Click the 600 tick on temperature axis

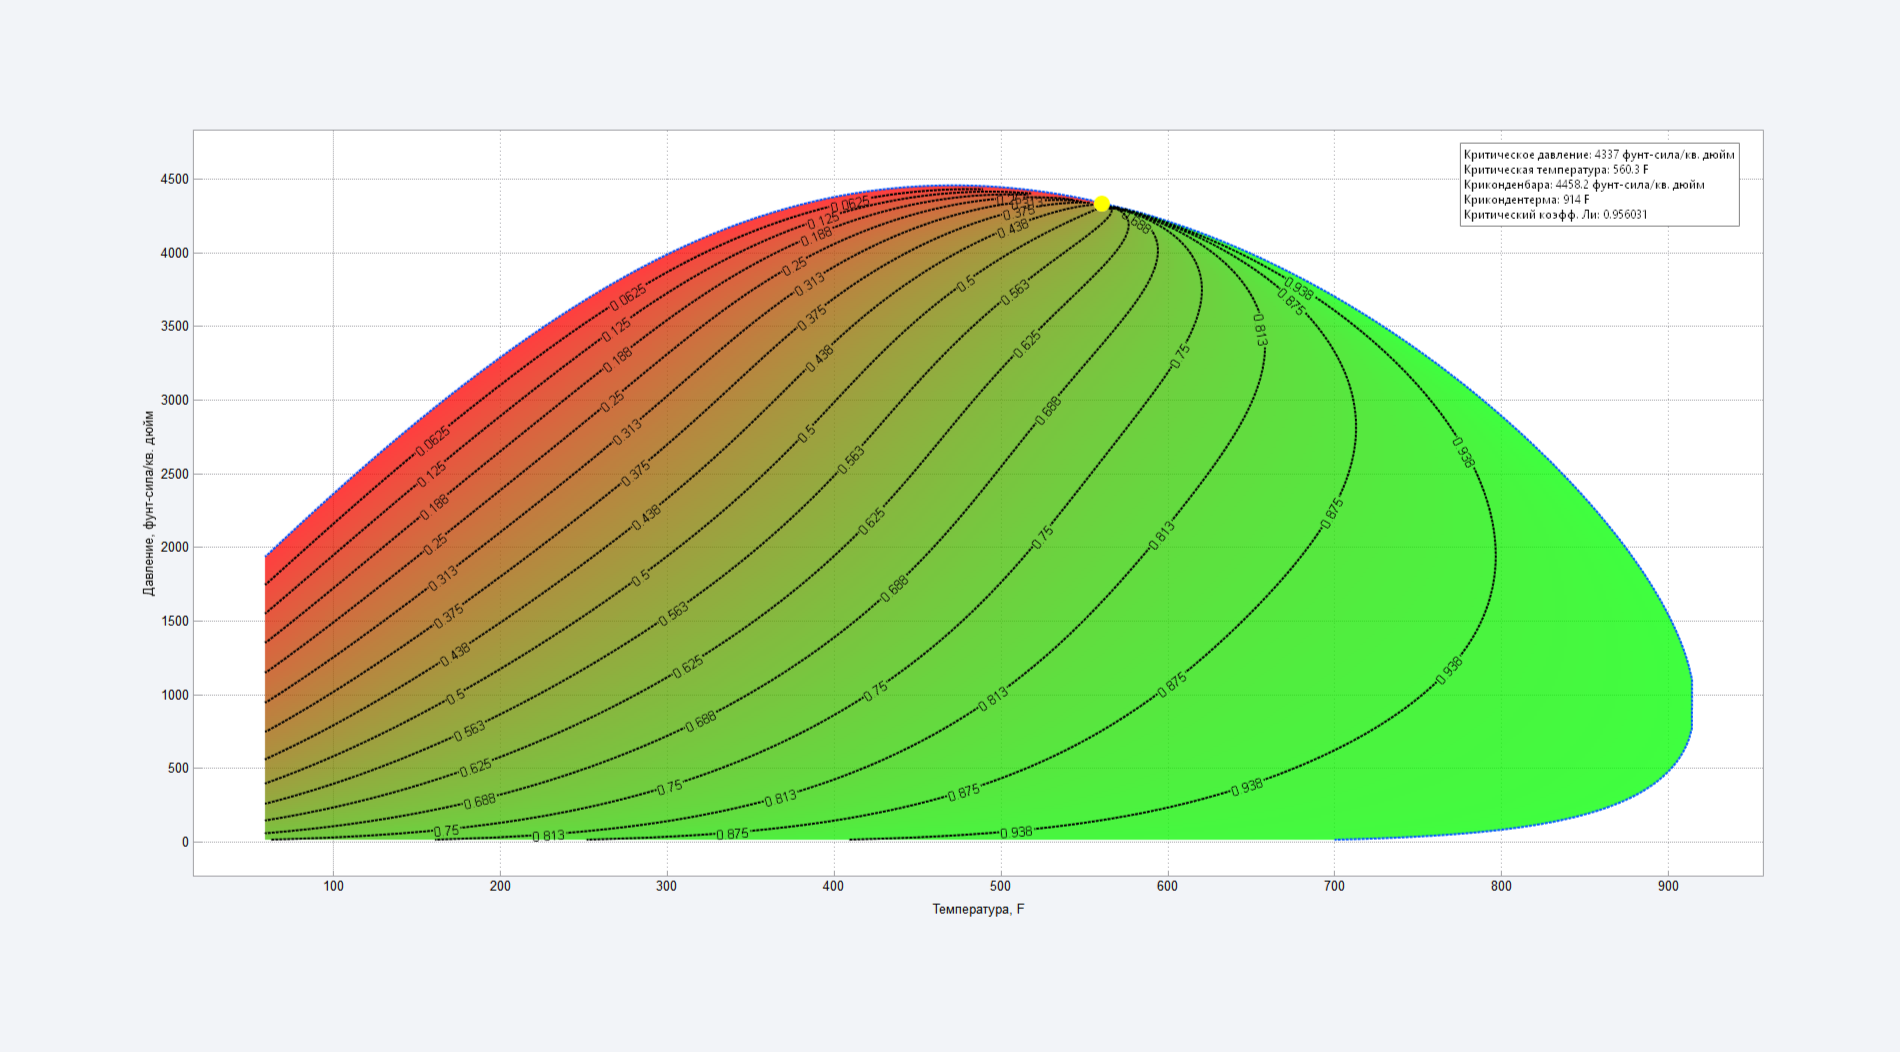pos(1167,886)
